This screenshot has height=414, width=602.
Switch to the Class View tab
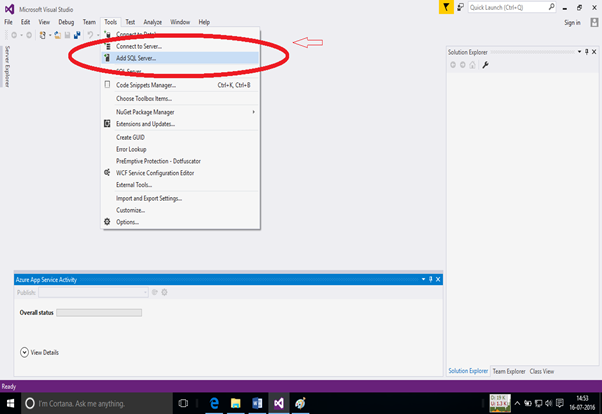coord(542,371)
